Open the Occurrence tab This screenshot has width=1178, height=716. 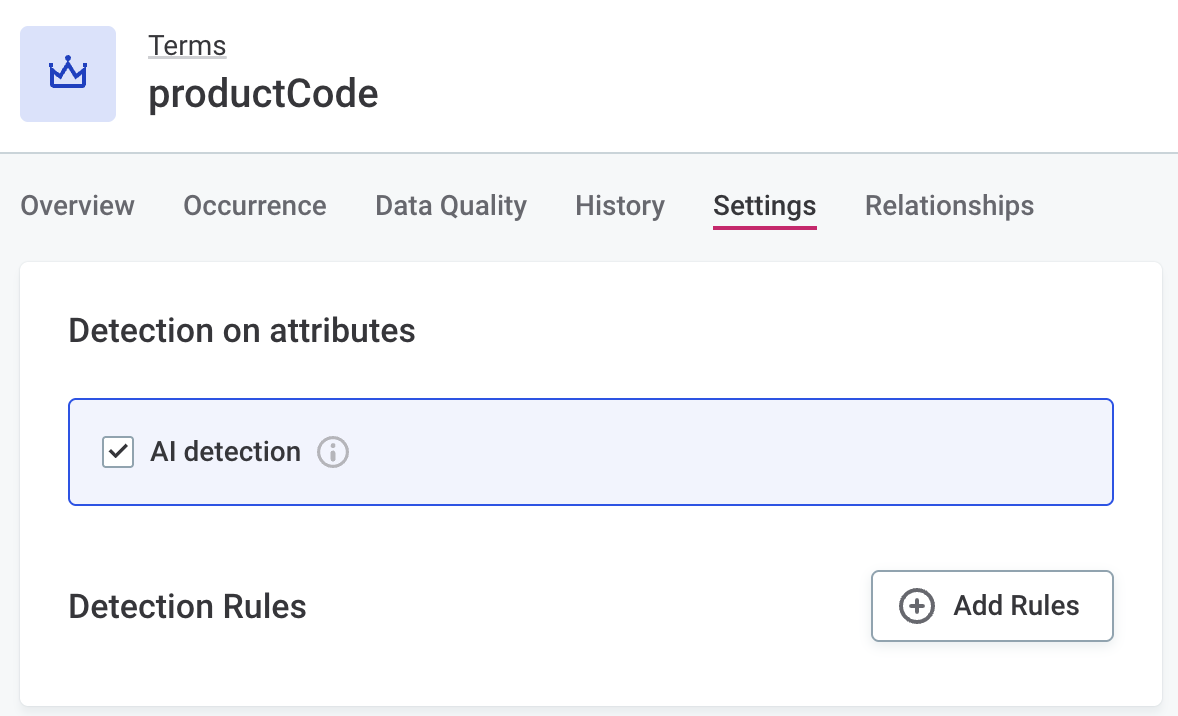(x=254, y=206)
